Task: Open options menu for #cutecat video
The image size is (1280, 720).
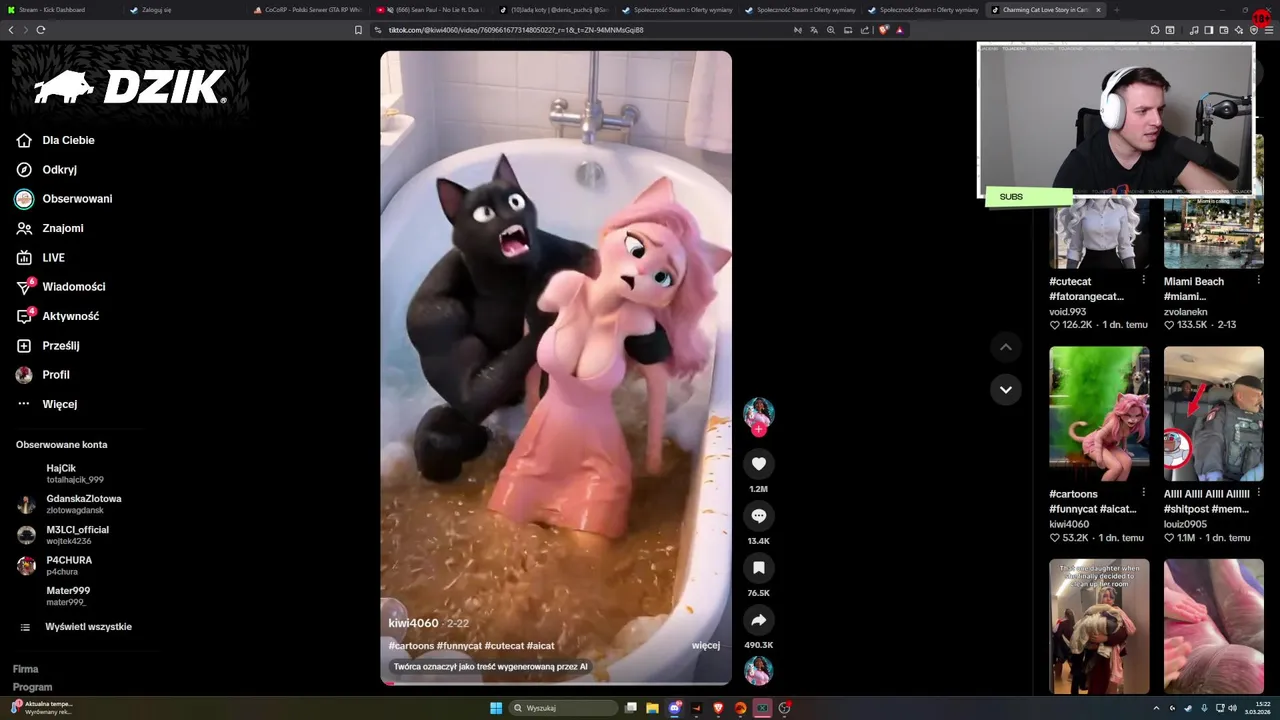Action: click(1144, 281)
